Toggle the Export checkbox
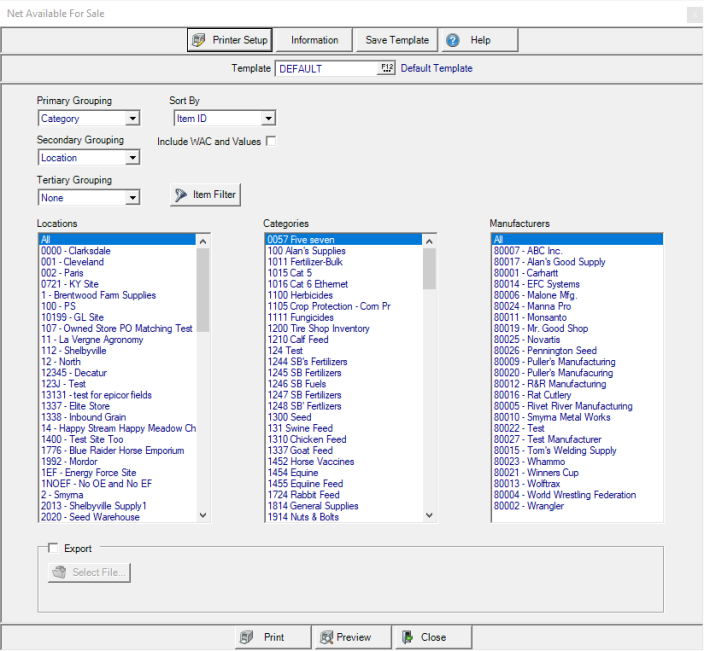 tap(53, 548)
